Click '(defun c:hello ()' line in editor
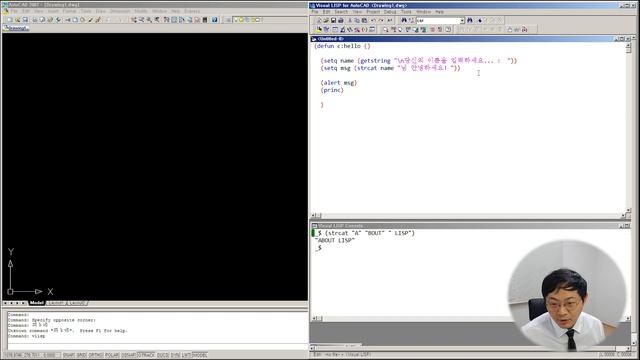The image size is (640, 360). tap(342, 46)
